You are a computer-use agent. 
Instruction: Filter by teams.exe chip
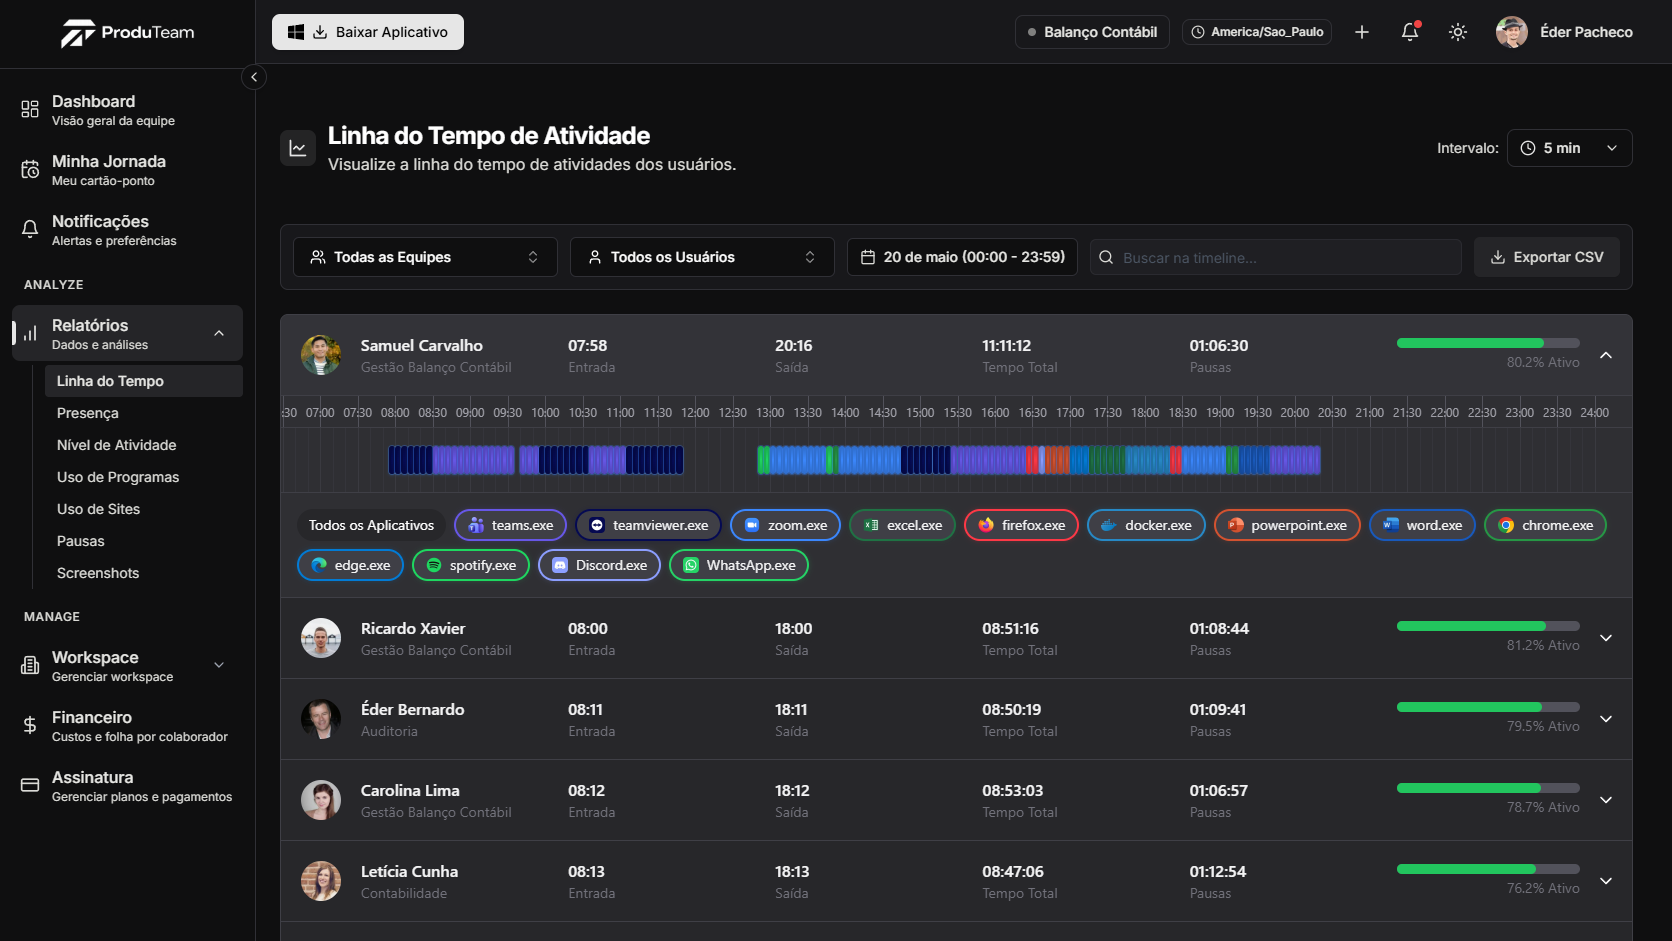coord(511,525)
